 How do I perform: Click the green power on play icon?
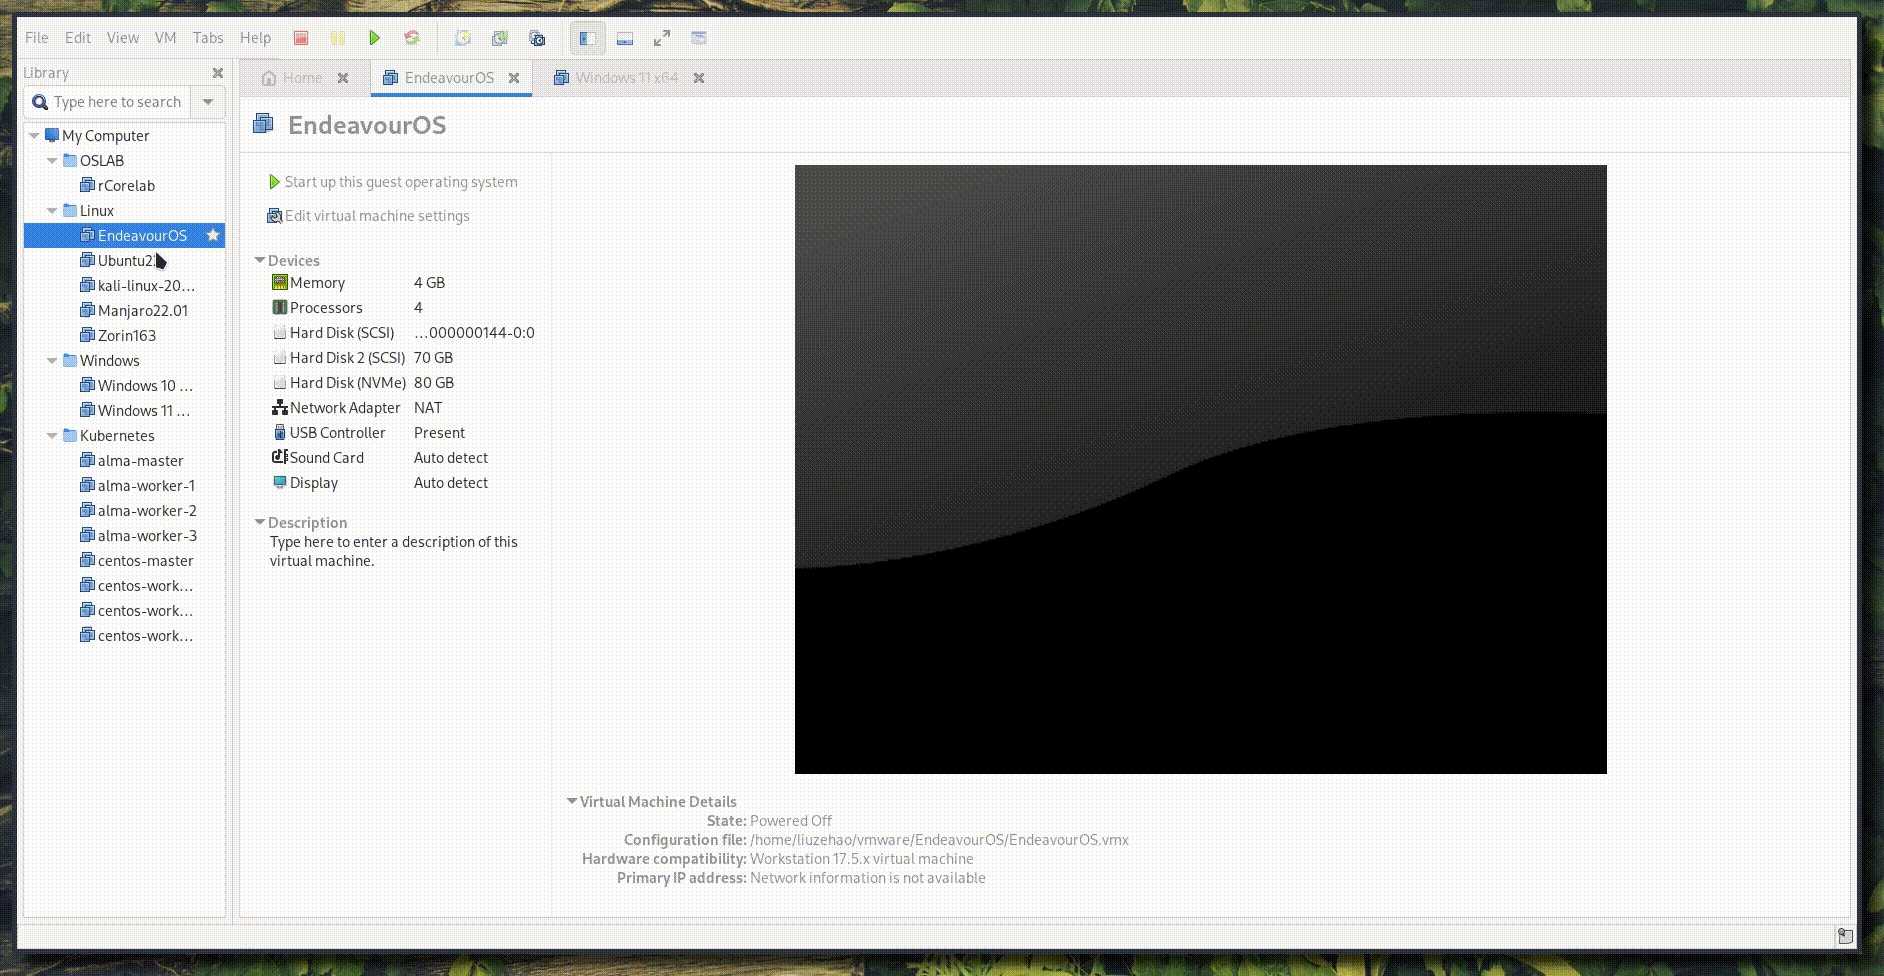(x=374, y=38)
